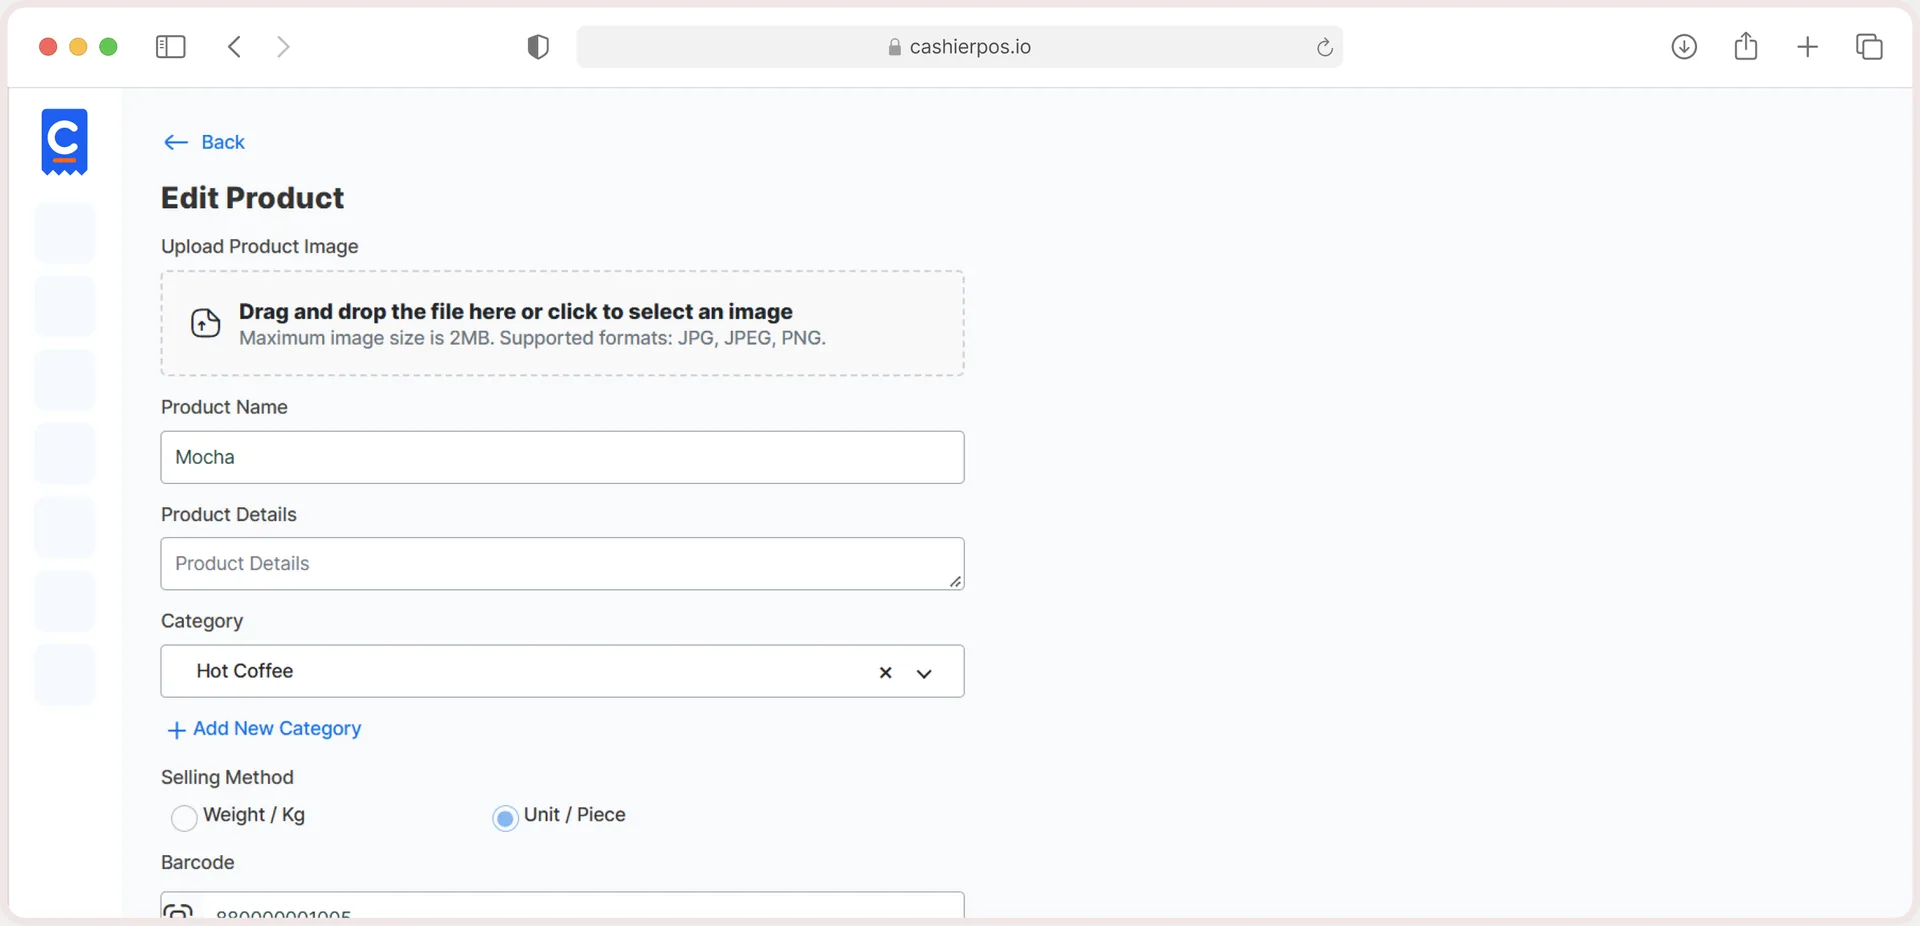Click the Product Details text area
The height and width of the screenshot is (926, 1920).
562,564
